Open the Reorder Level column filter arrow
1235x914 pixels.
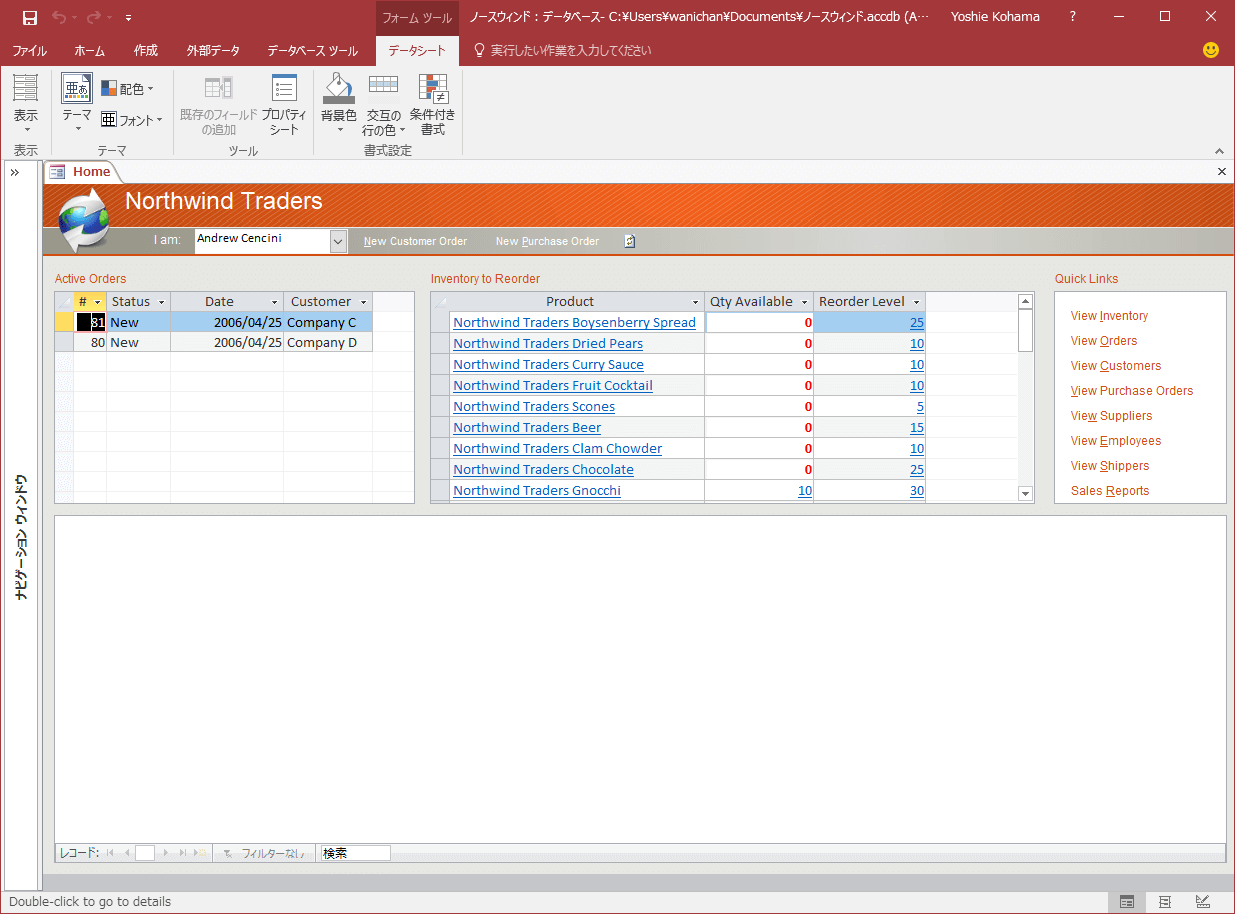click(916, 302)
